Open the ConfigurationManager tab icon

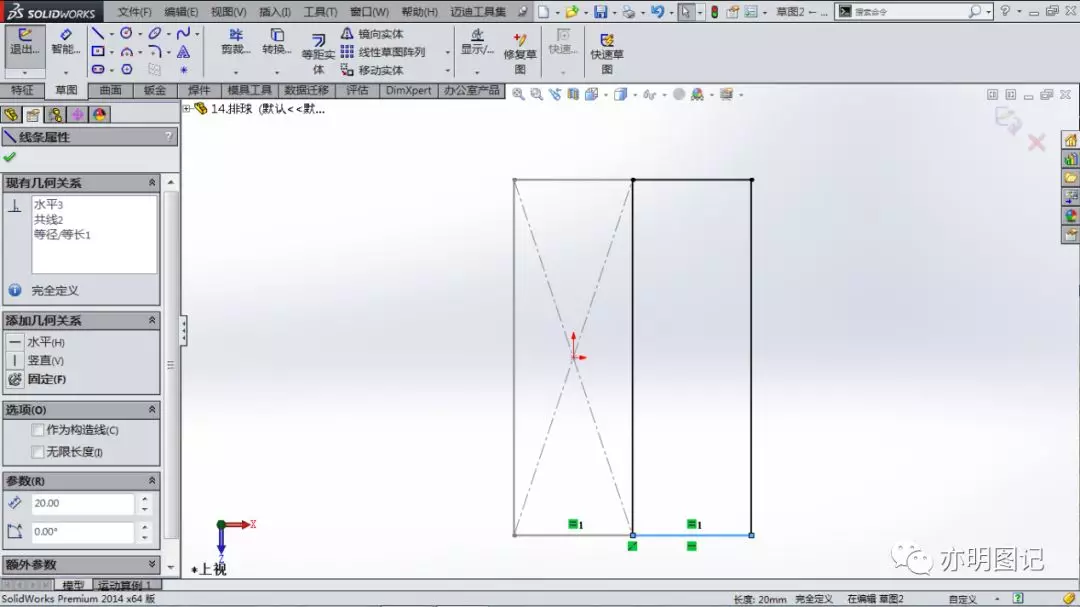tap(55, 114)
